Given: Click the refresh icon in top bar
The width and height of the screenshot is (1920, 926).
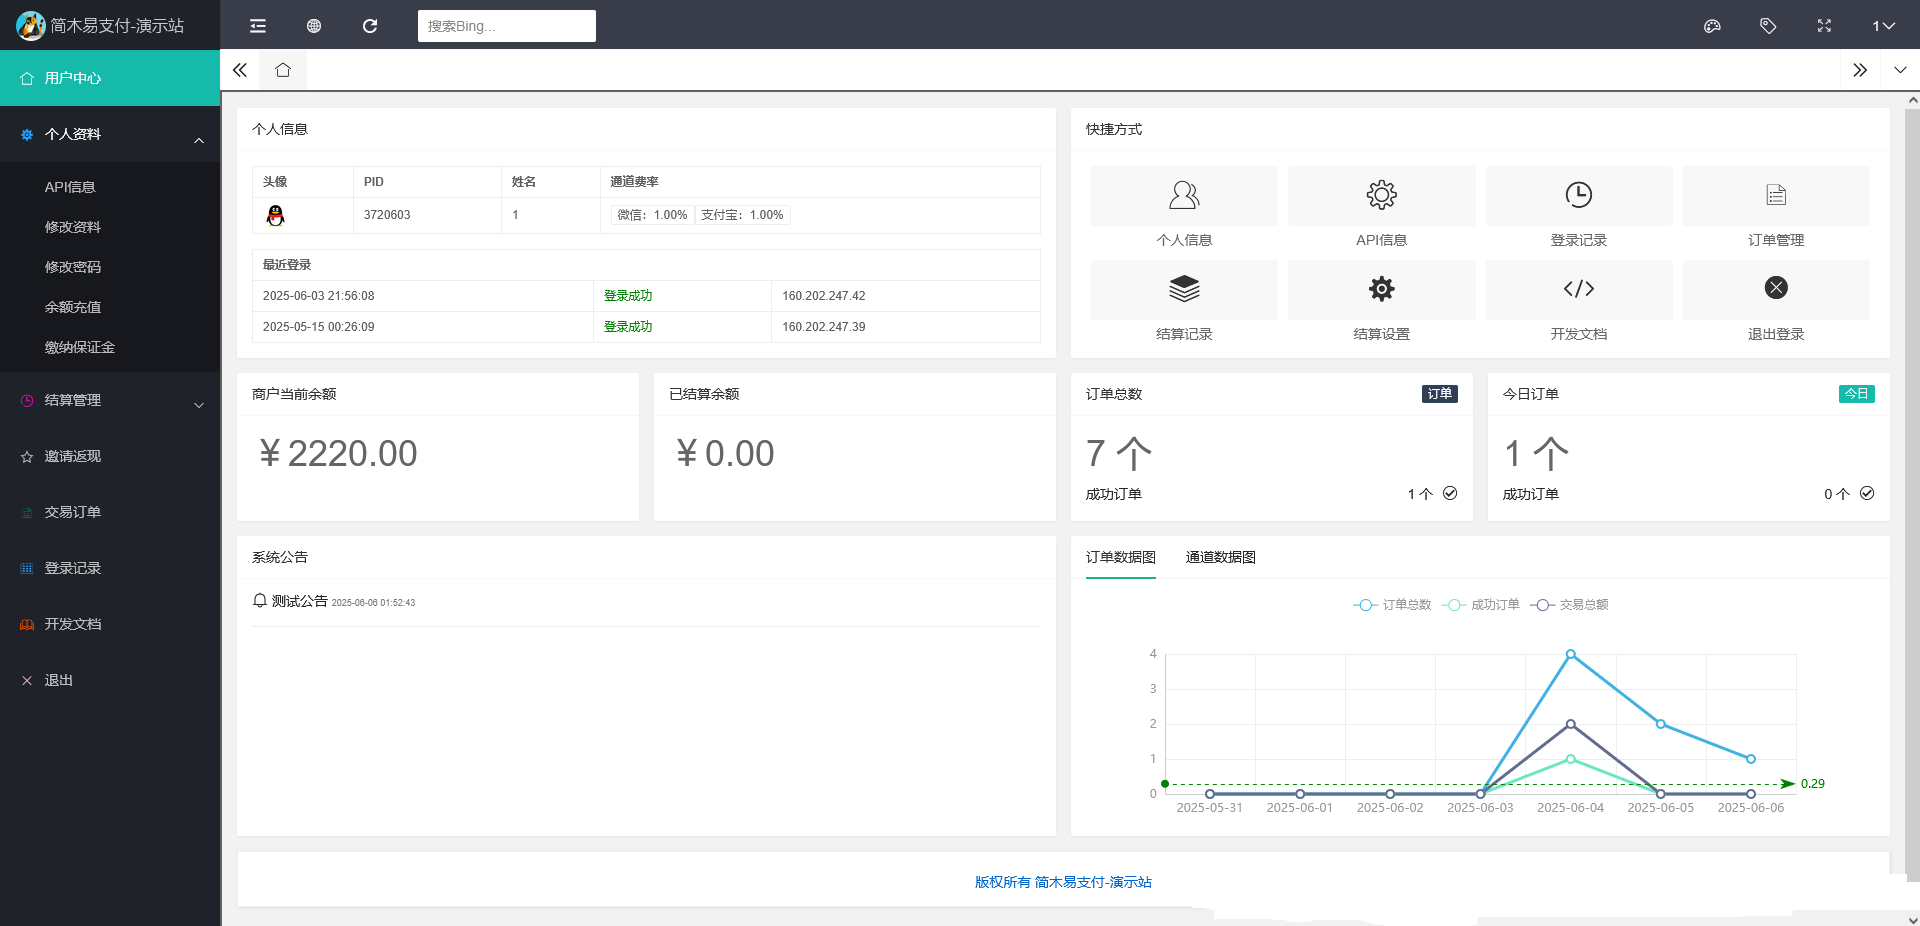Looking at the screenshot, I should coord(370,26).
